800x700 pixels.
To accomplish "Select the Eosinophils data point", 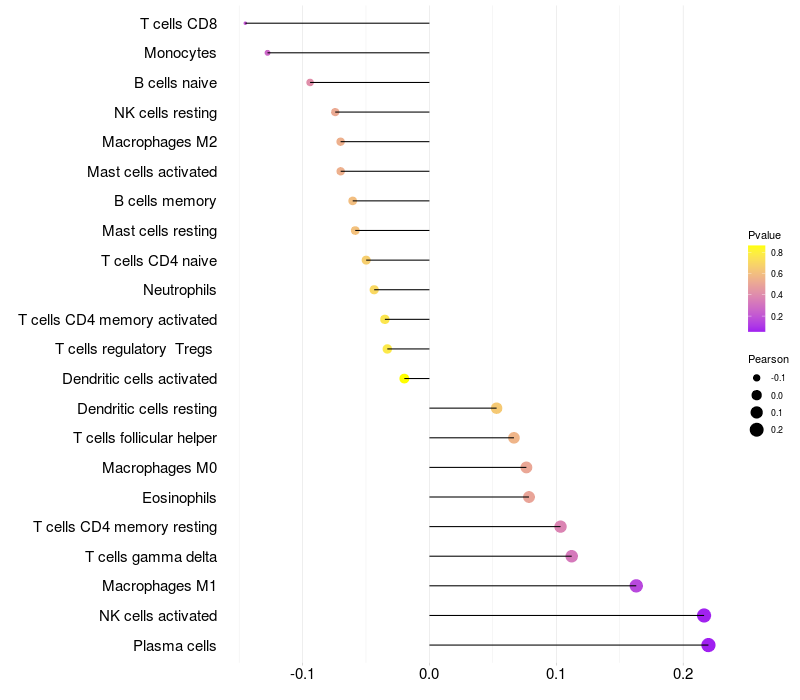I will tap(529, 497).
